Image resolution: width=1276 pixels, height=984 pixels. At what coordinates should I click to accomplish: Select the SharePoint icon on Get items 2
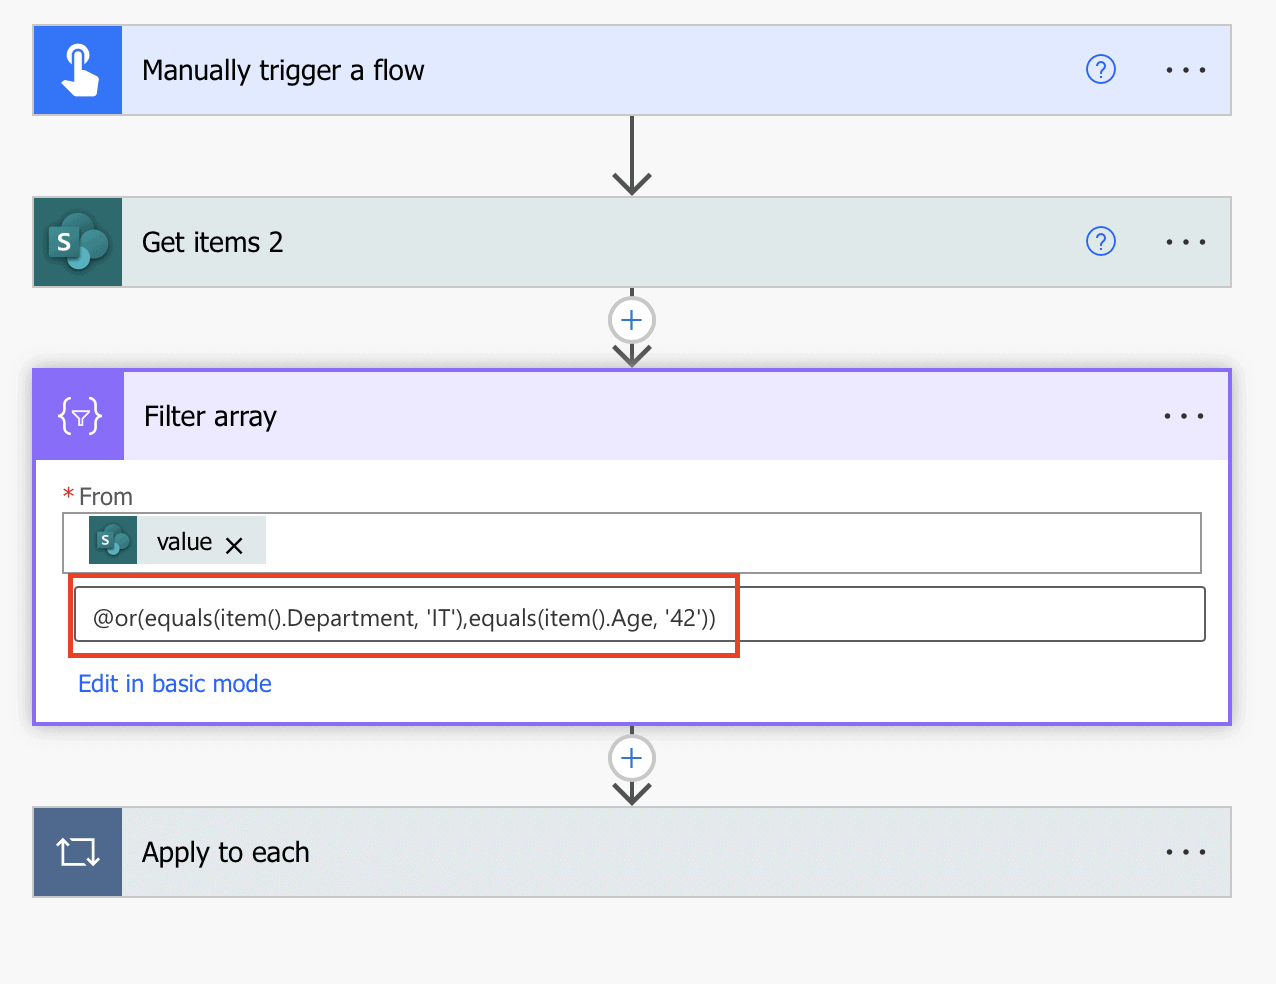[x=77, y=241]
